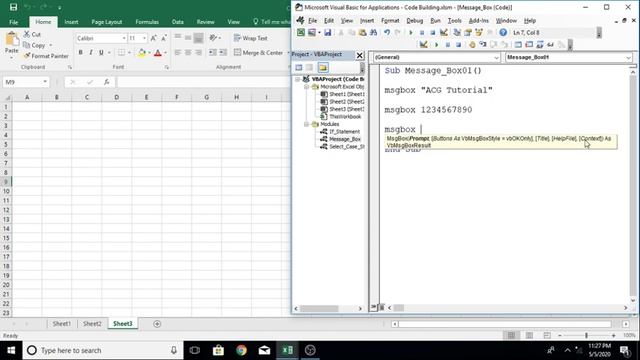Switch to the Formulas tab in Excel
640x360 pixels.
tap(147, 22)
